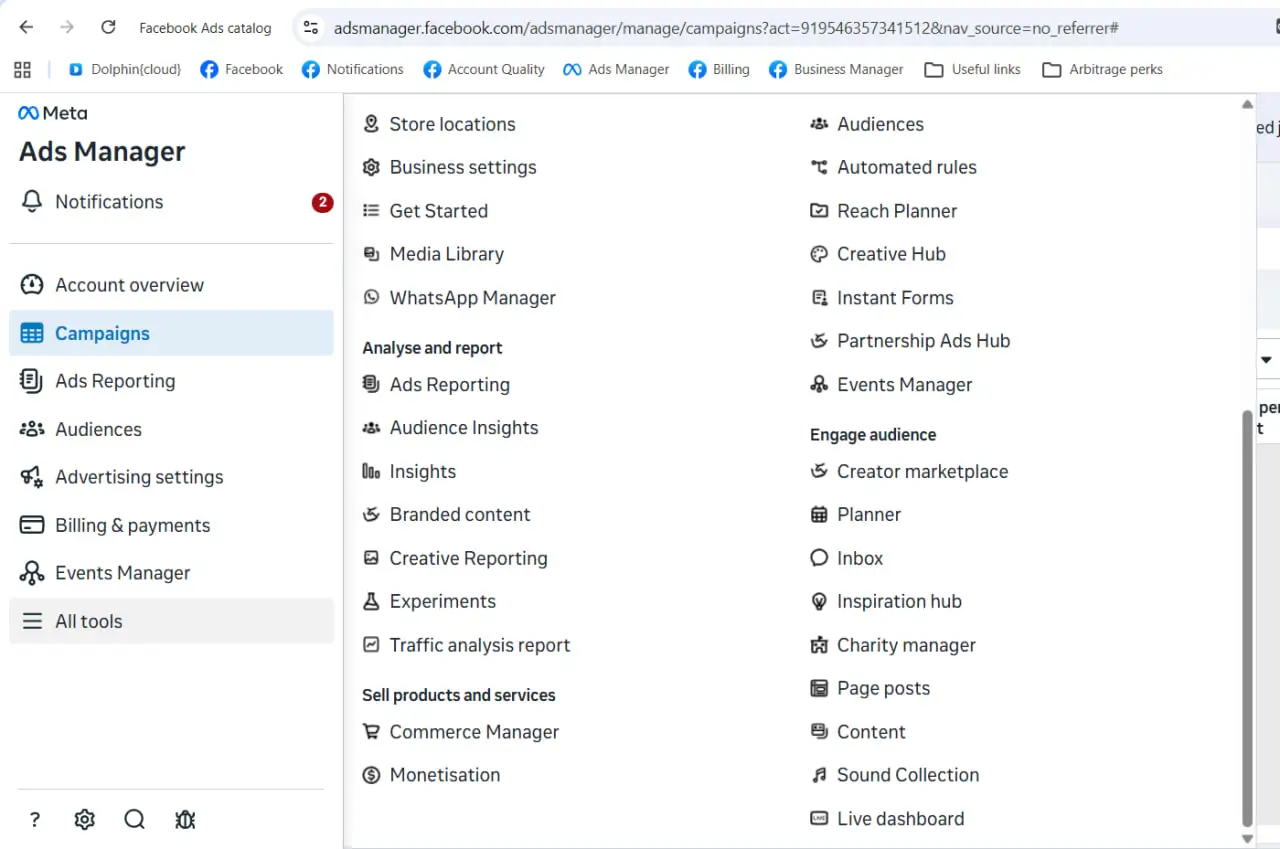Open Ads Reporting under Analyse and report
The height and width of the screenshot is (849, 1280).
449,385
